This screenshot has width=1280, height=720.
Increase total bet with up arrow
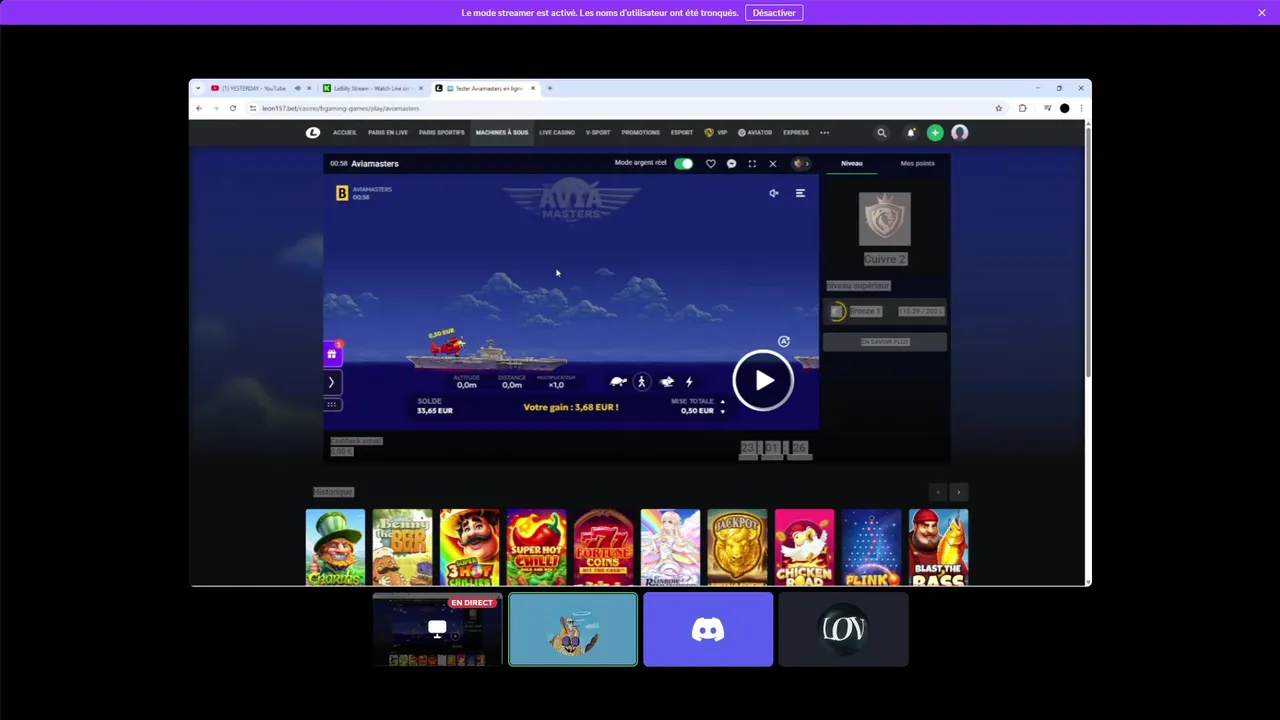[x=722, y=402]
